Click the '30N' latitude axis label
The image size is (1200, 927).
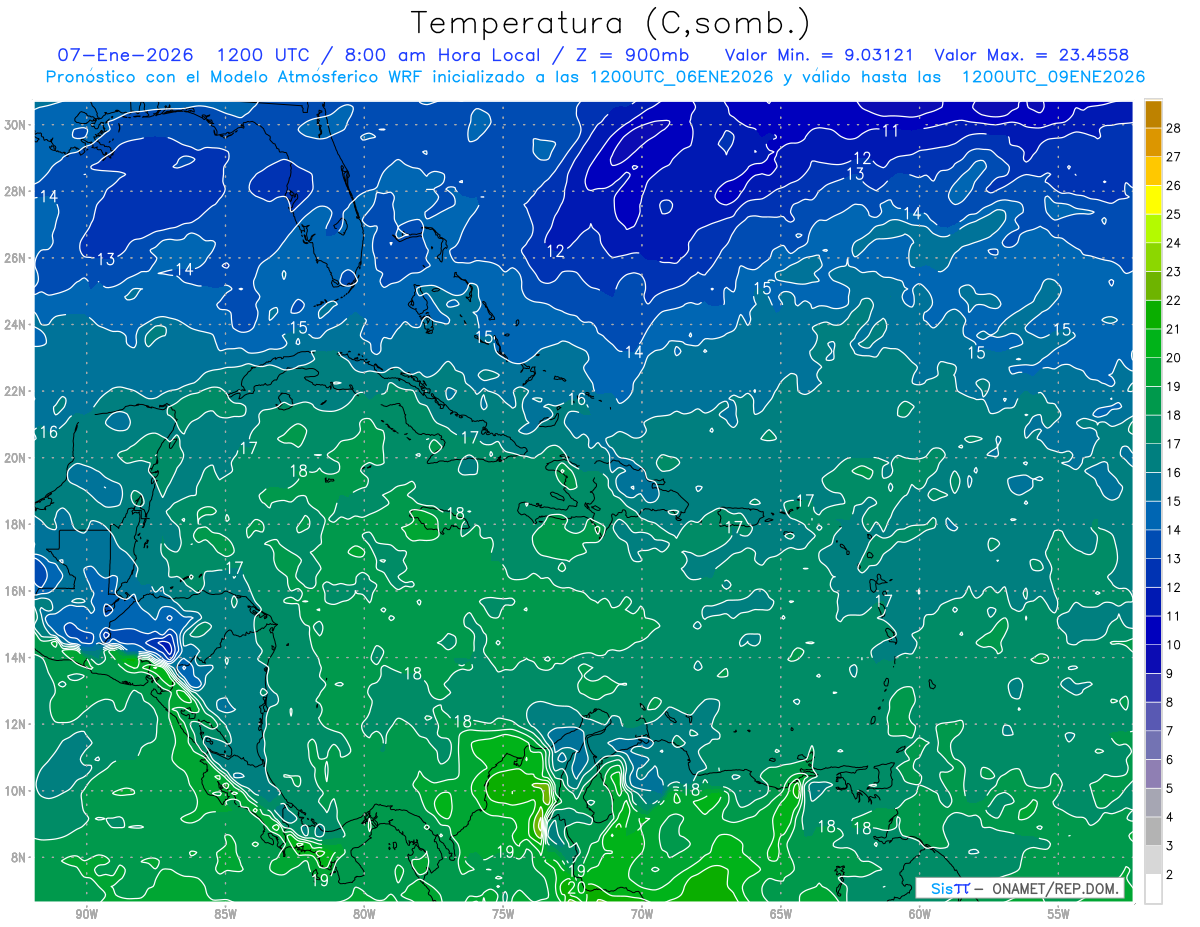tap(14, 125)
